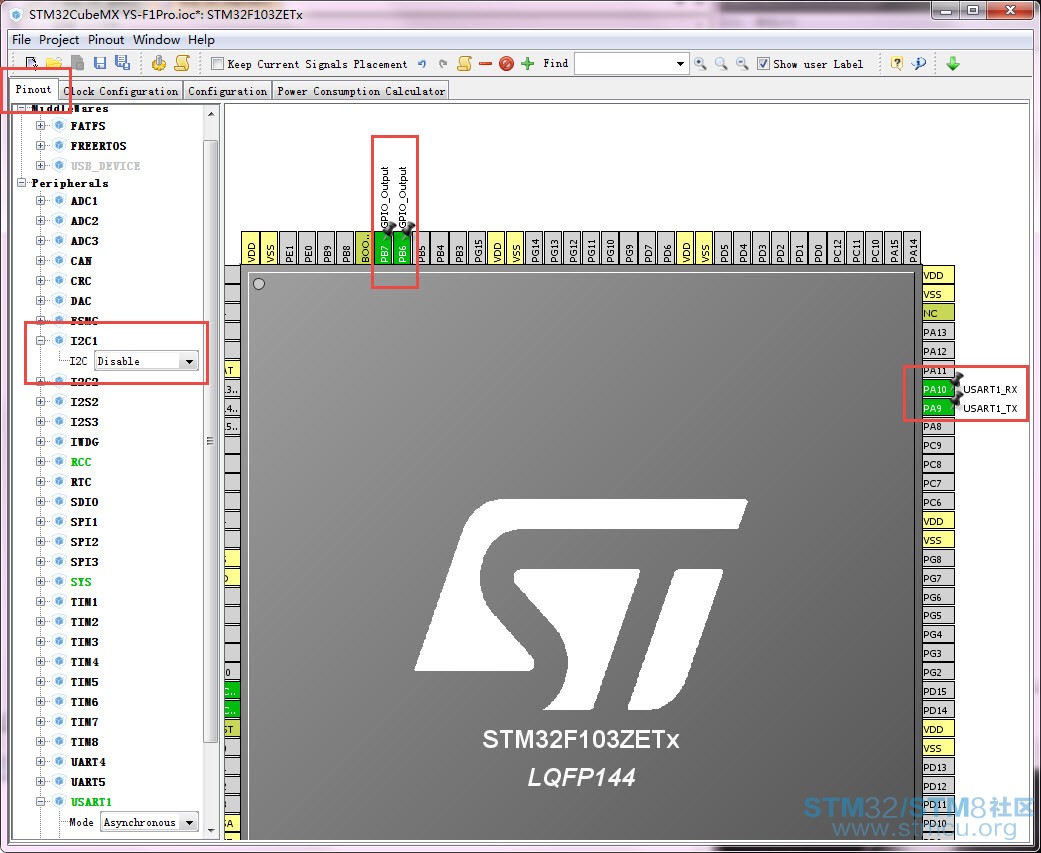Select the USART1 peripheral in tree
Viewport: 1041px width, 853px height.
91,802
